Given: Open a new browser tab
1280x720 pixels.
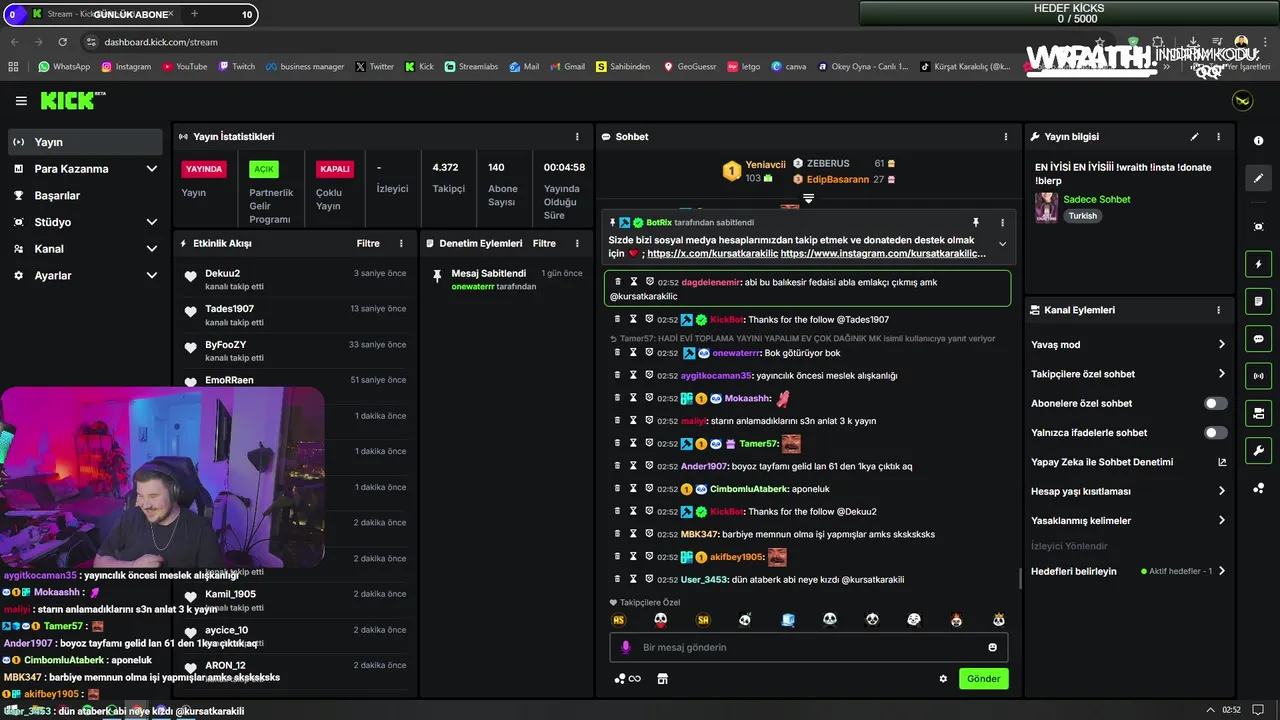Looking at the screenshot, I should [194, 14].
